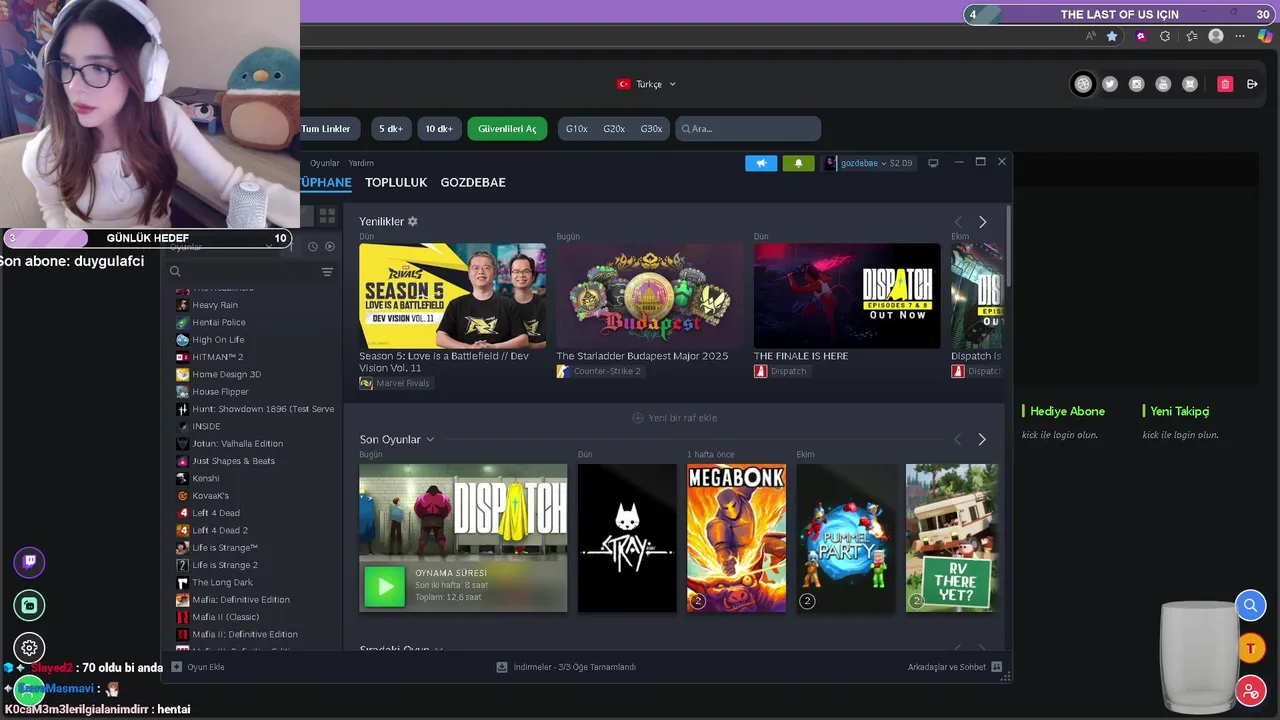1280x720 pixels.
Task: Click the library search field
Action: pos(243,271)
